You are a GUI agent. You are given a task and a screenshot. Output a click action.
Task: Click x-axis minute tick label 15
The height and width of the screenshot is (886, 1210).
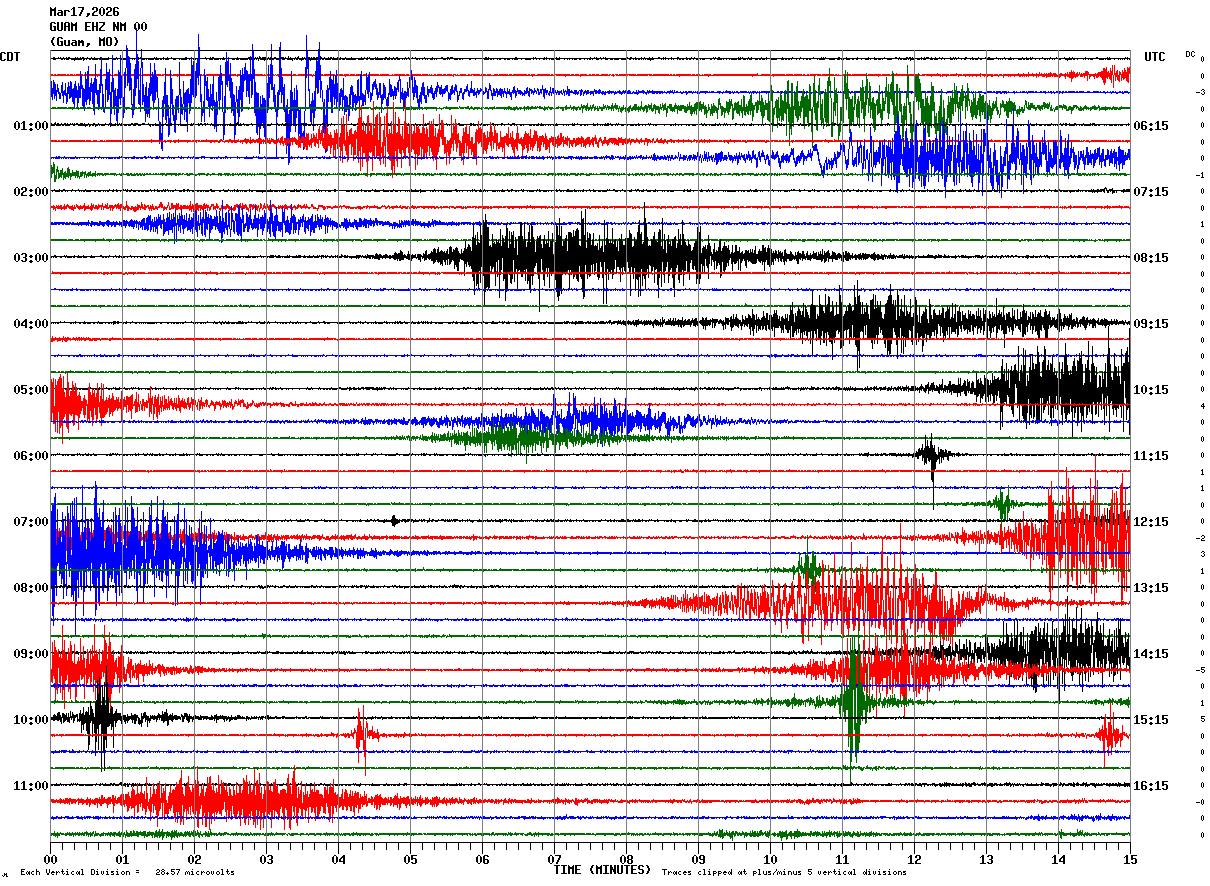1130,859
